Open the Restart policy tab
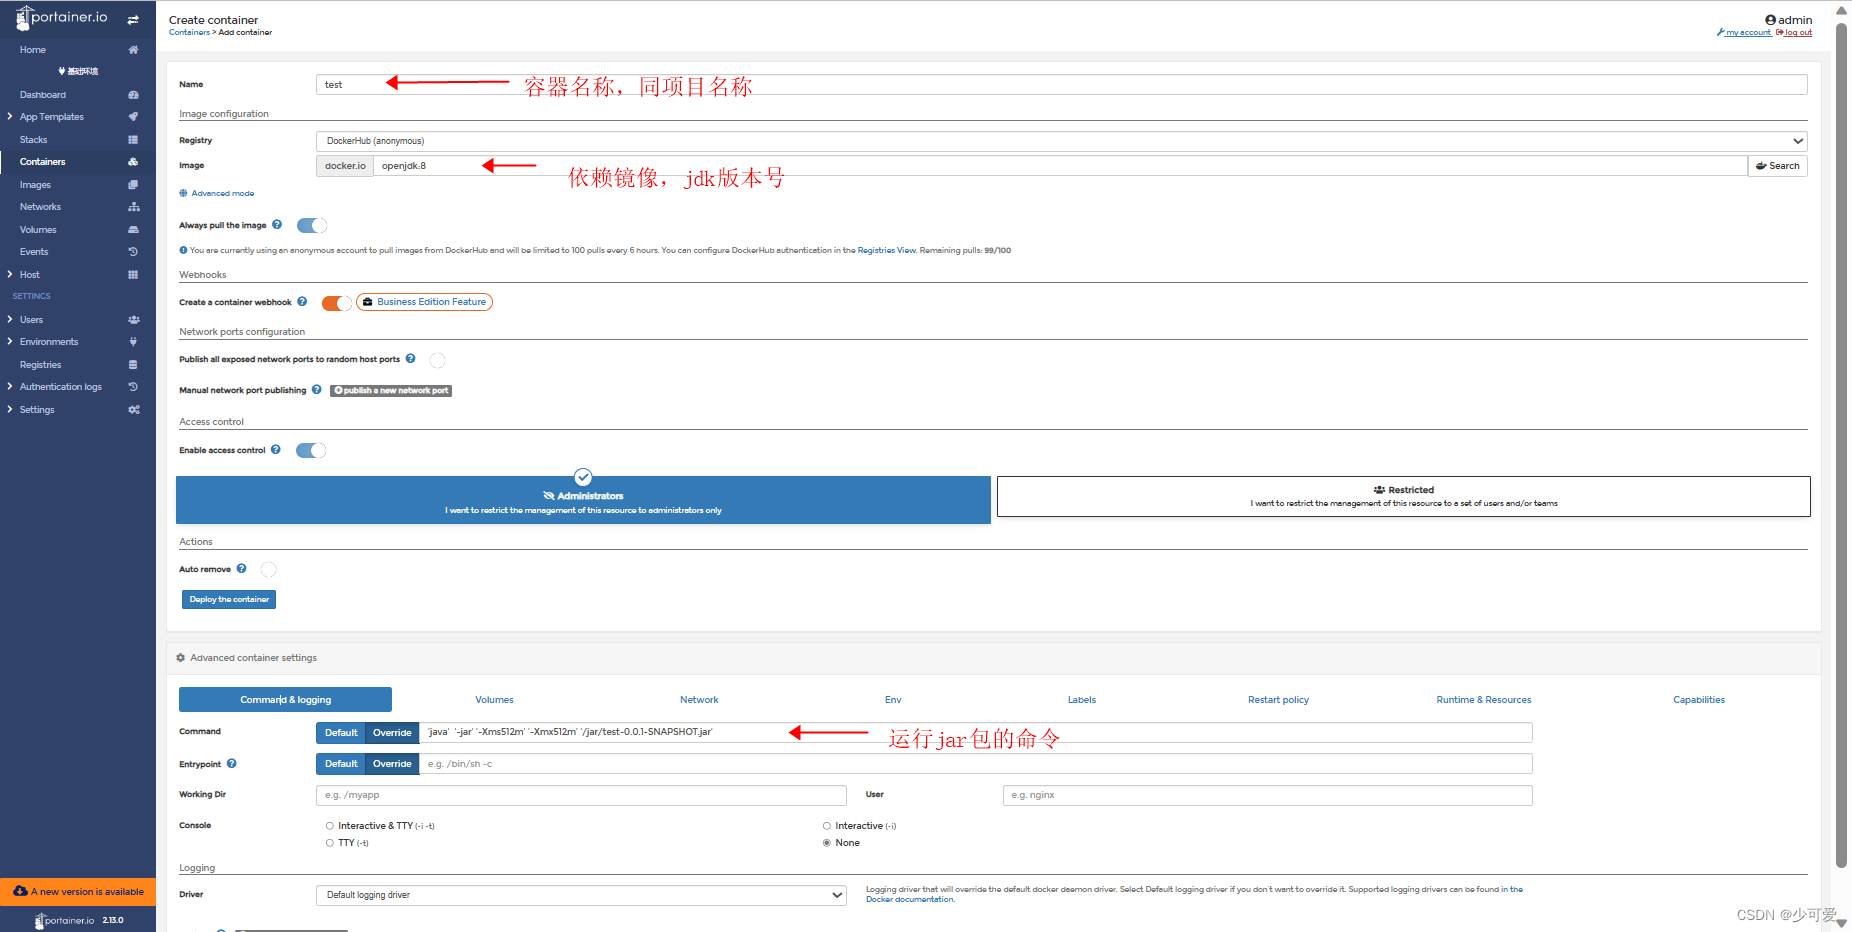 pos(1278,699)
